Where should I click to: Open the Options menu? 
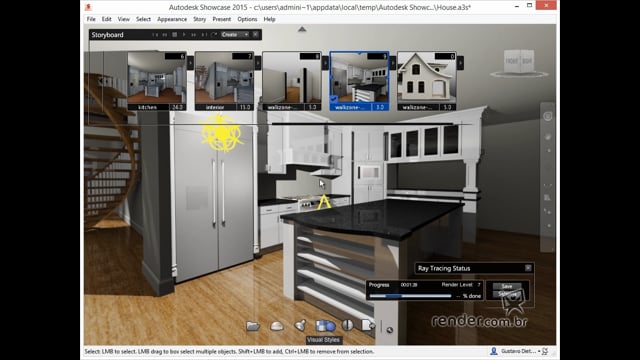[x=247, y=19]
